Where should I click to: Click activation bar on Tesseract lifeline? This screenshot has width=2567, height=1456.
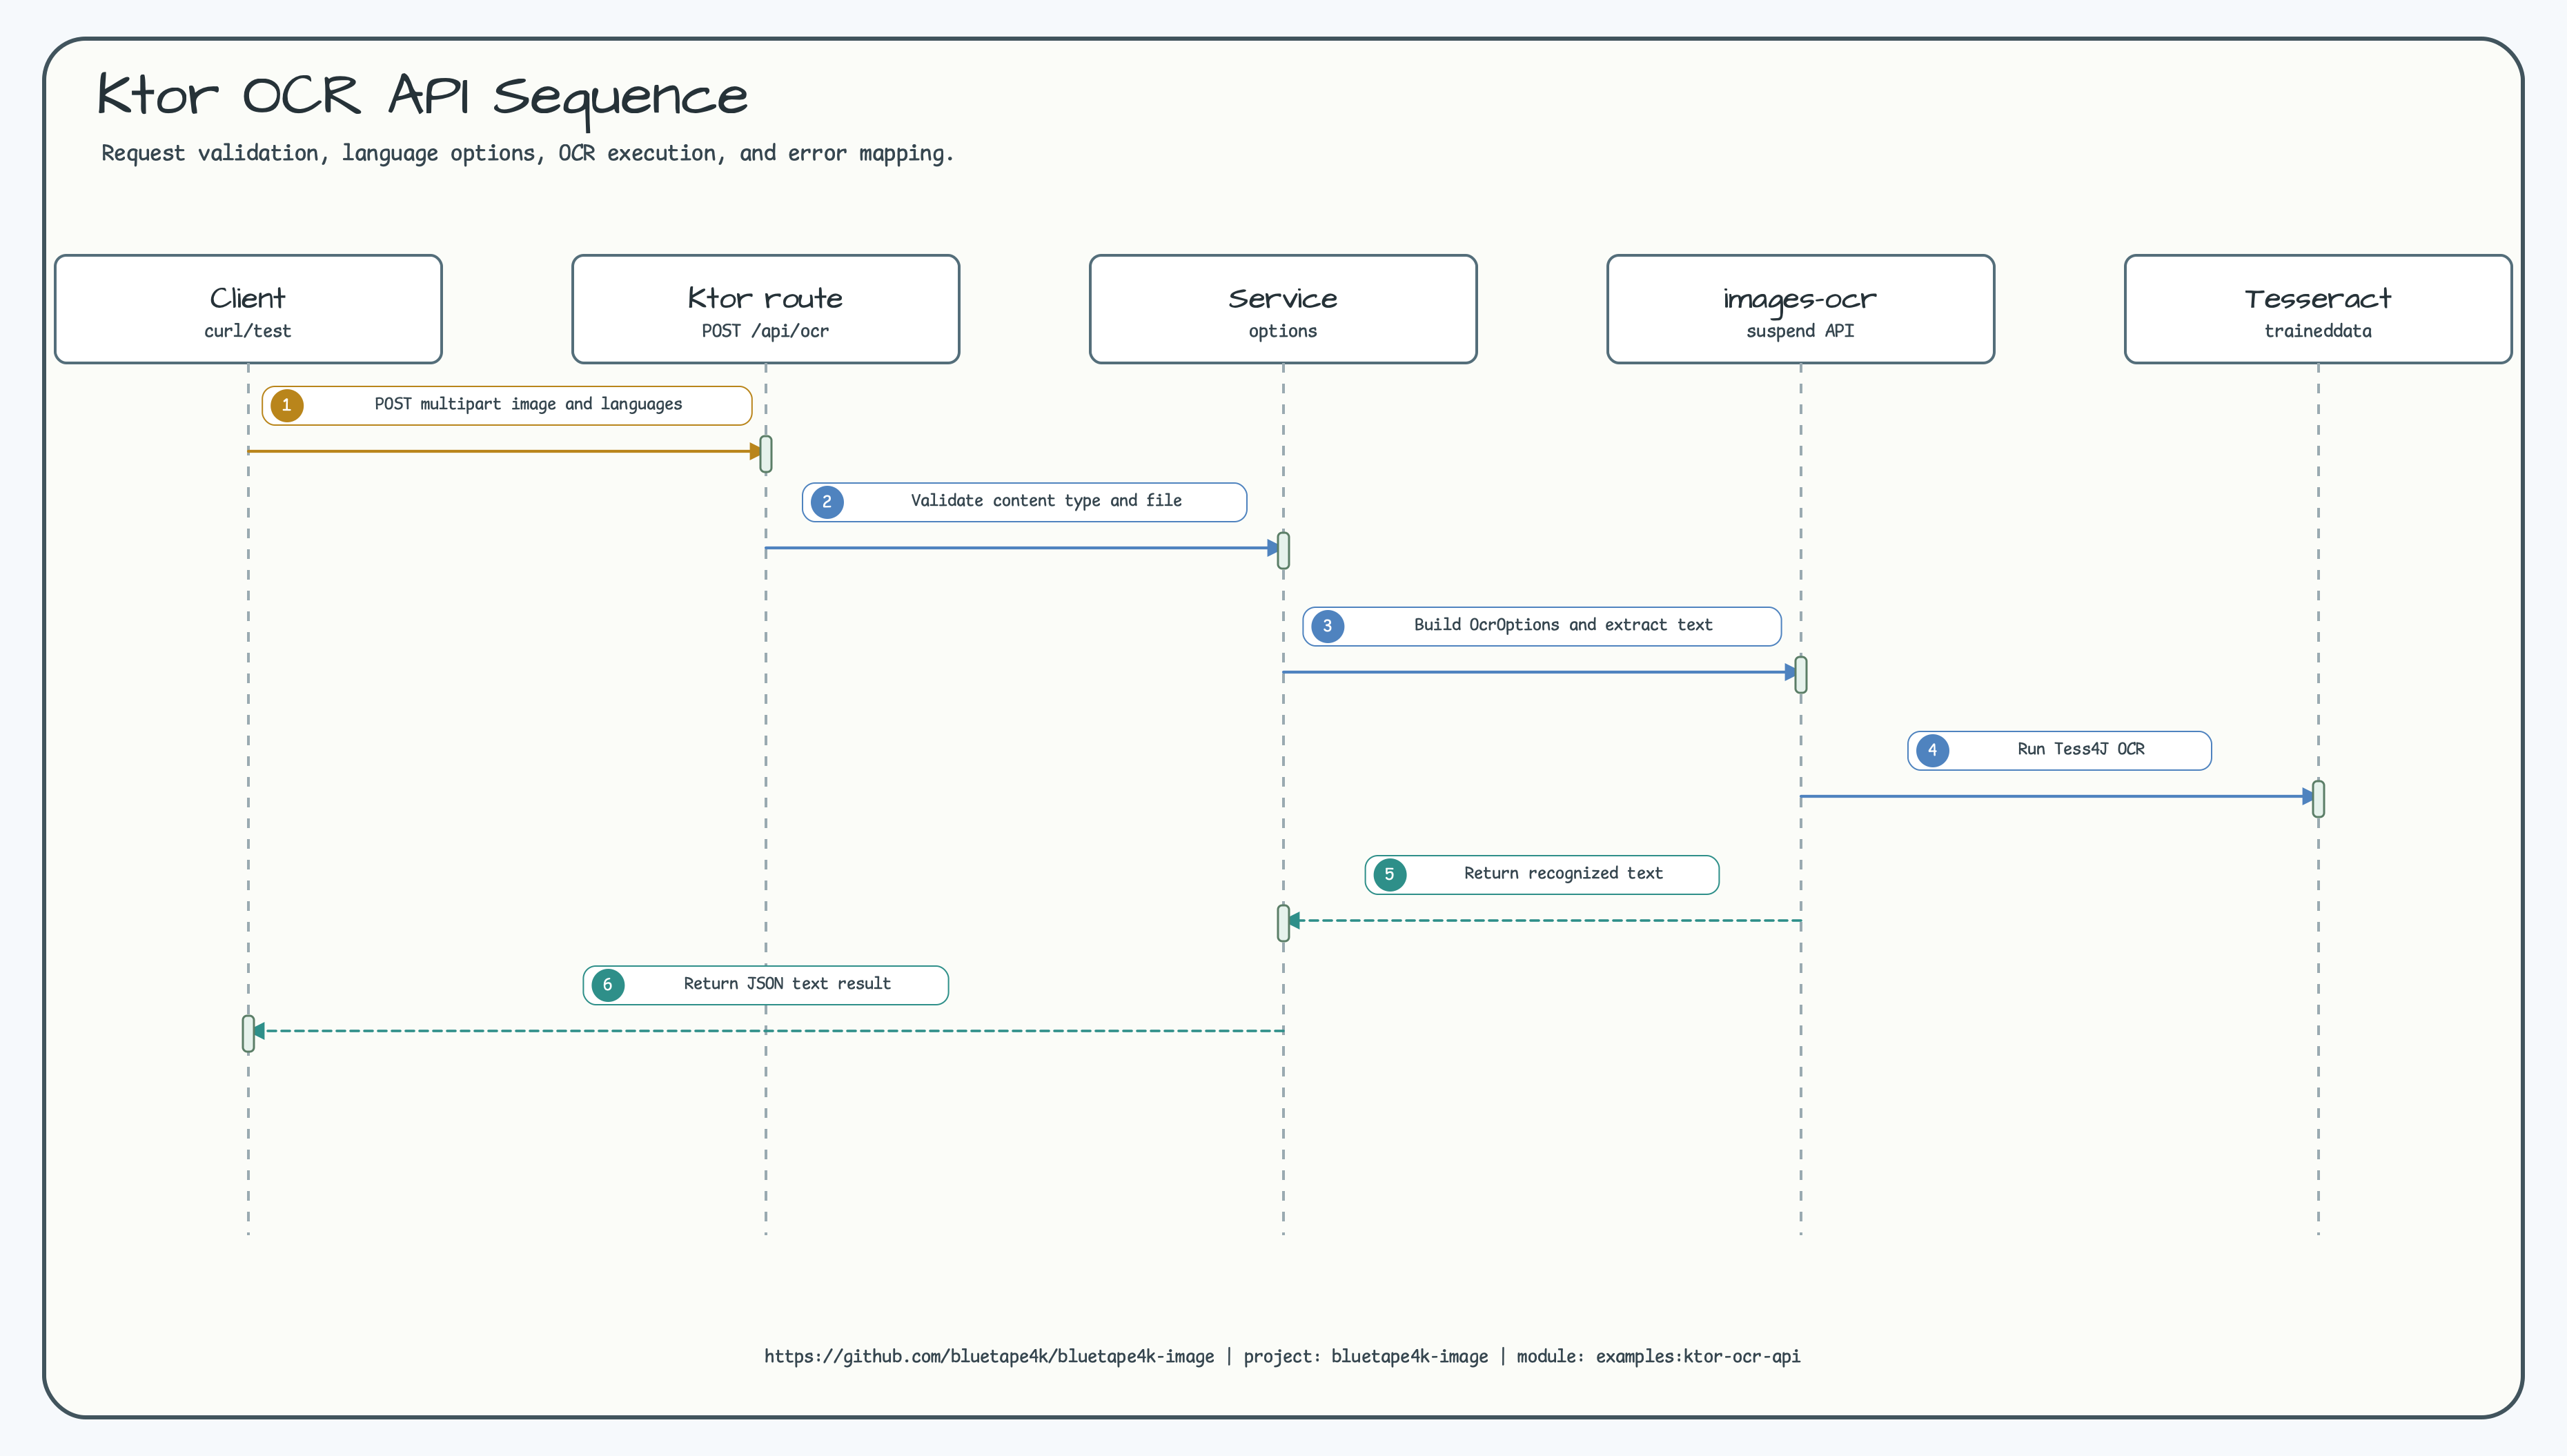coord(2318,799)
